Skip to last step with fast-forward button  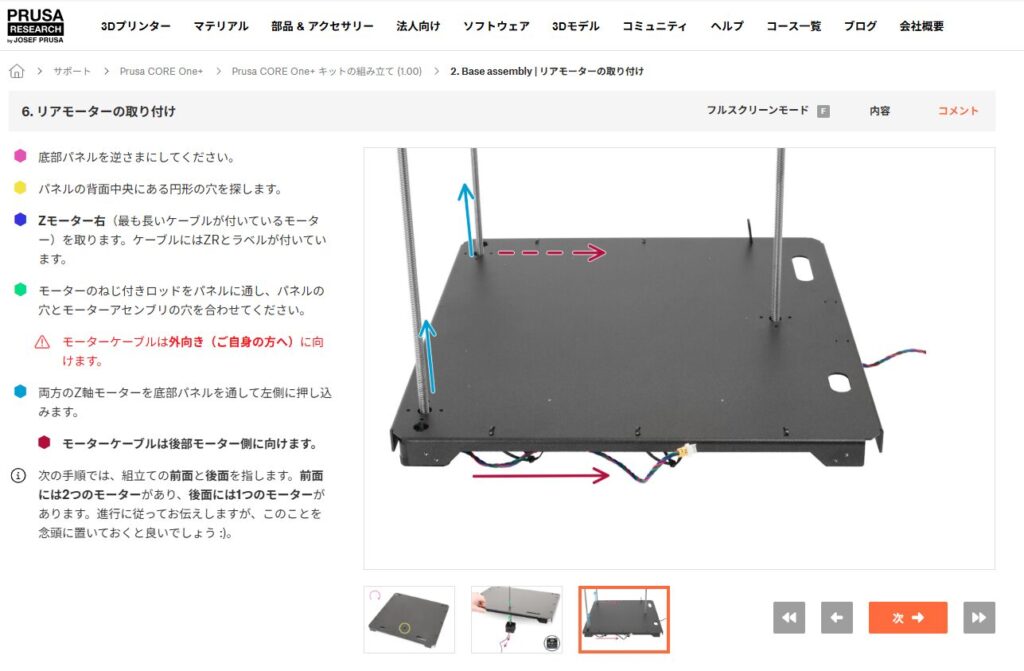coord(979,617)
